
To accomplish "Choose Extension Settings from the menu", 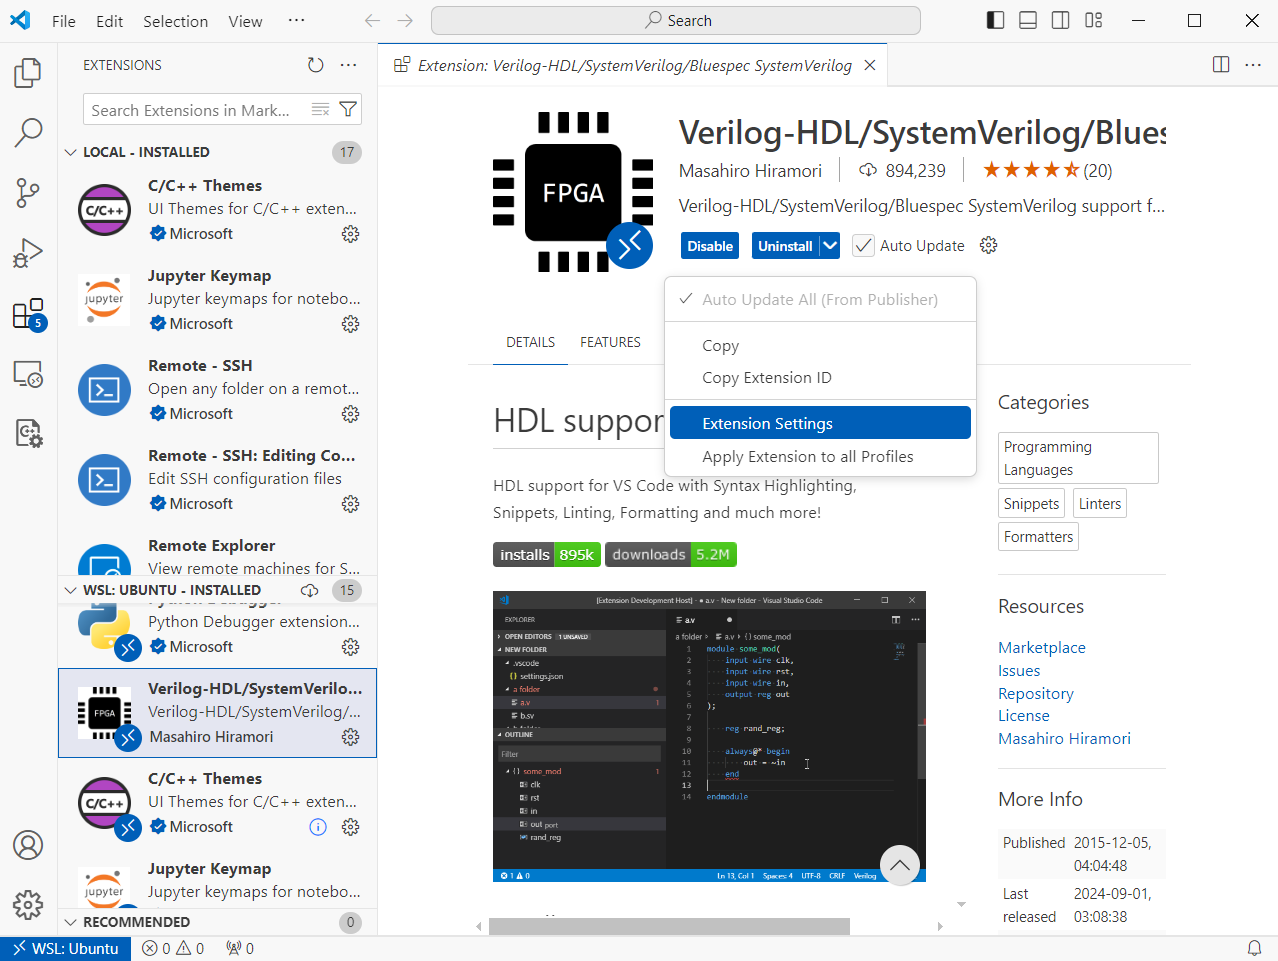I will (x=820, y=423).
